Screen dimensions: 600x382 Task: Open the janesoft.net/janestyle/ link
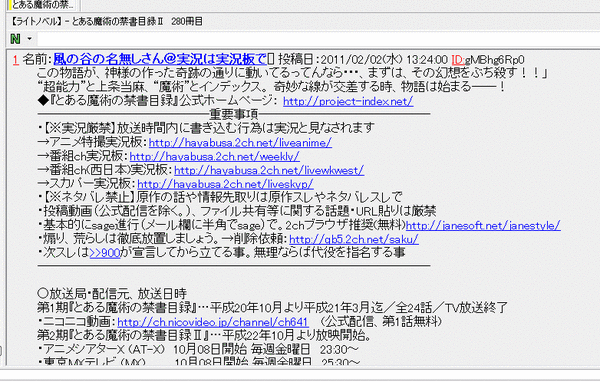[x=483, y=225]
